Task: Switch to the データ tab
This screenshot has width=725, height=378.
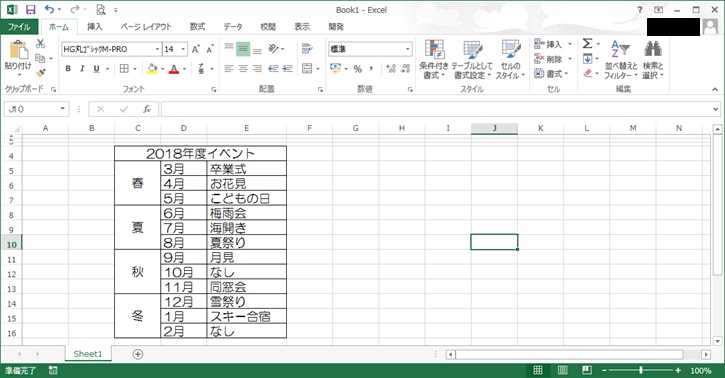Action: 233,27
